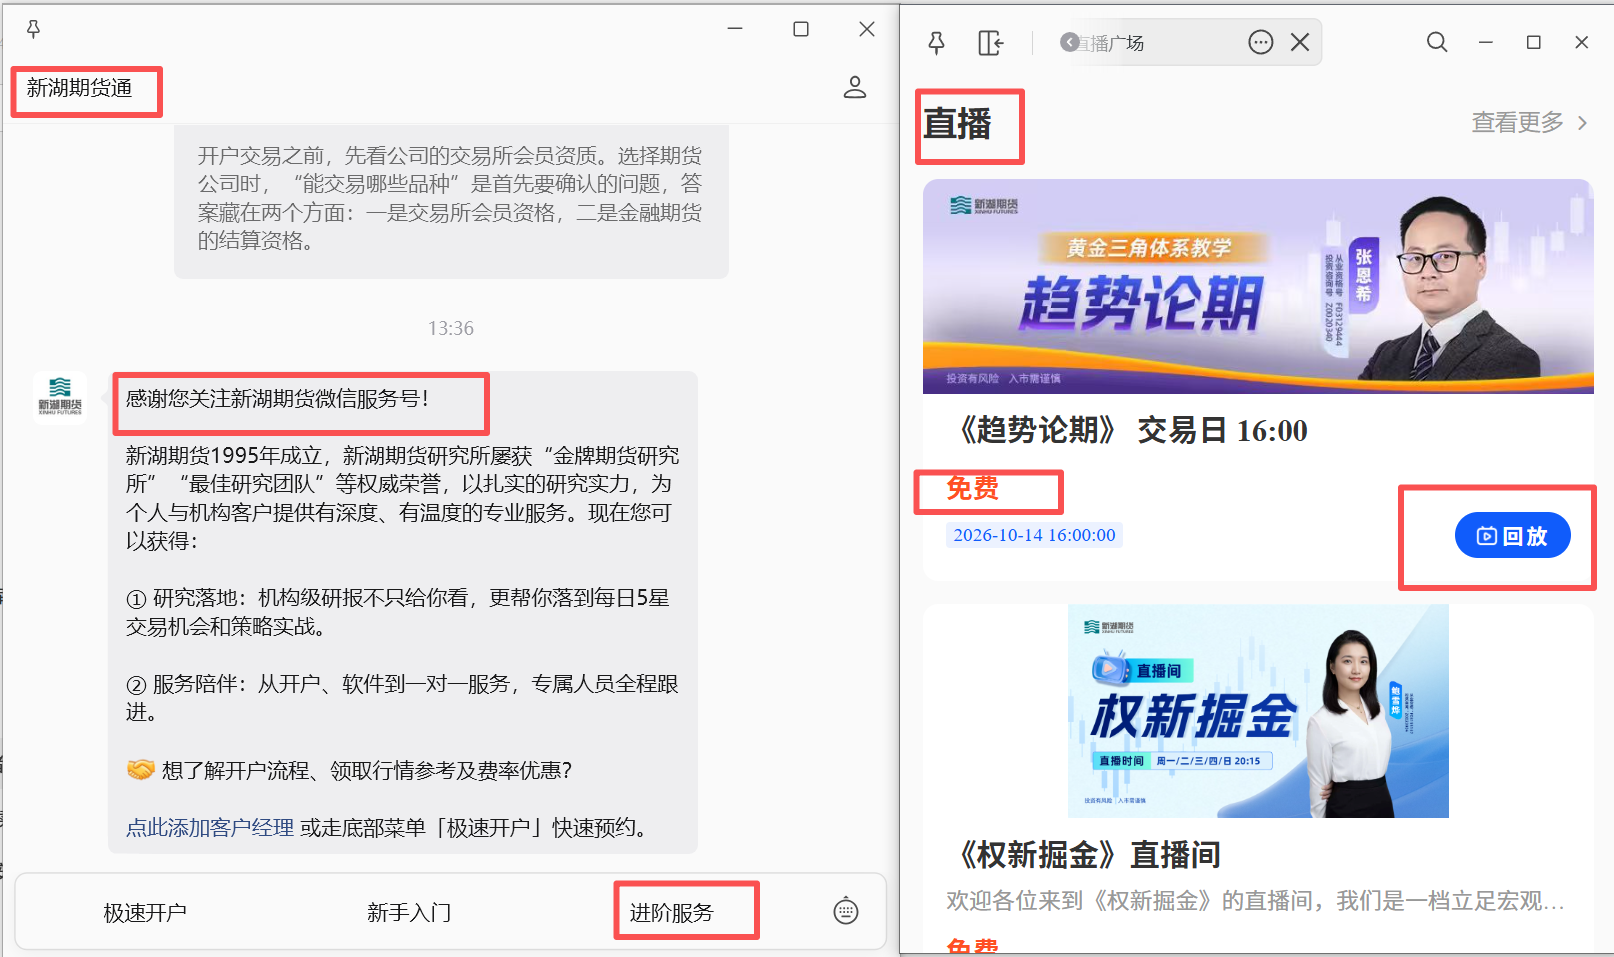The height and width of the screenshot is (957, 1614).
Task: Open the 权新掘金 live room banner image
Action: [x=1258, y=711]
